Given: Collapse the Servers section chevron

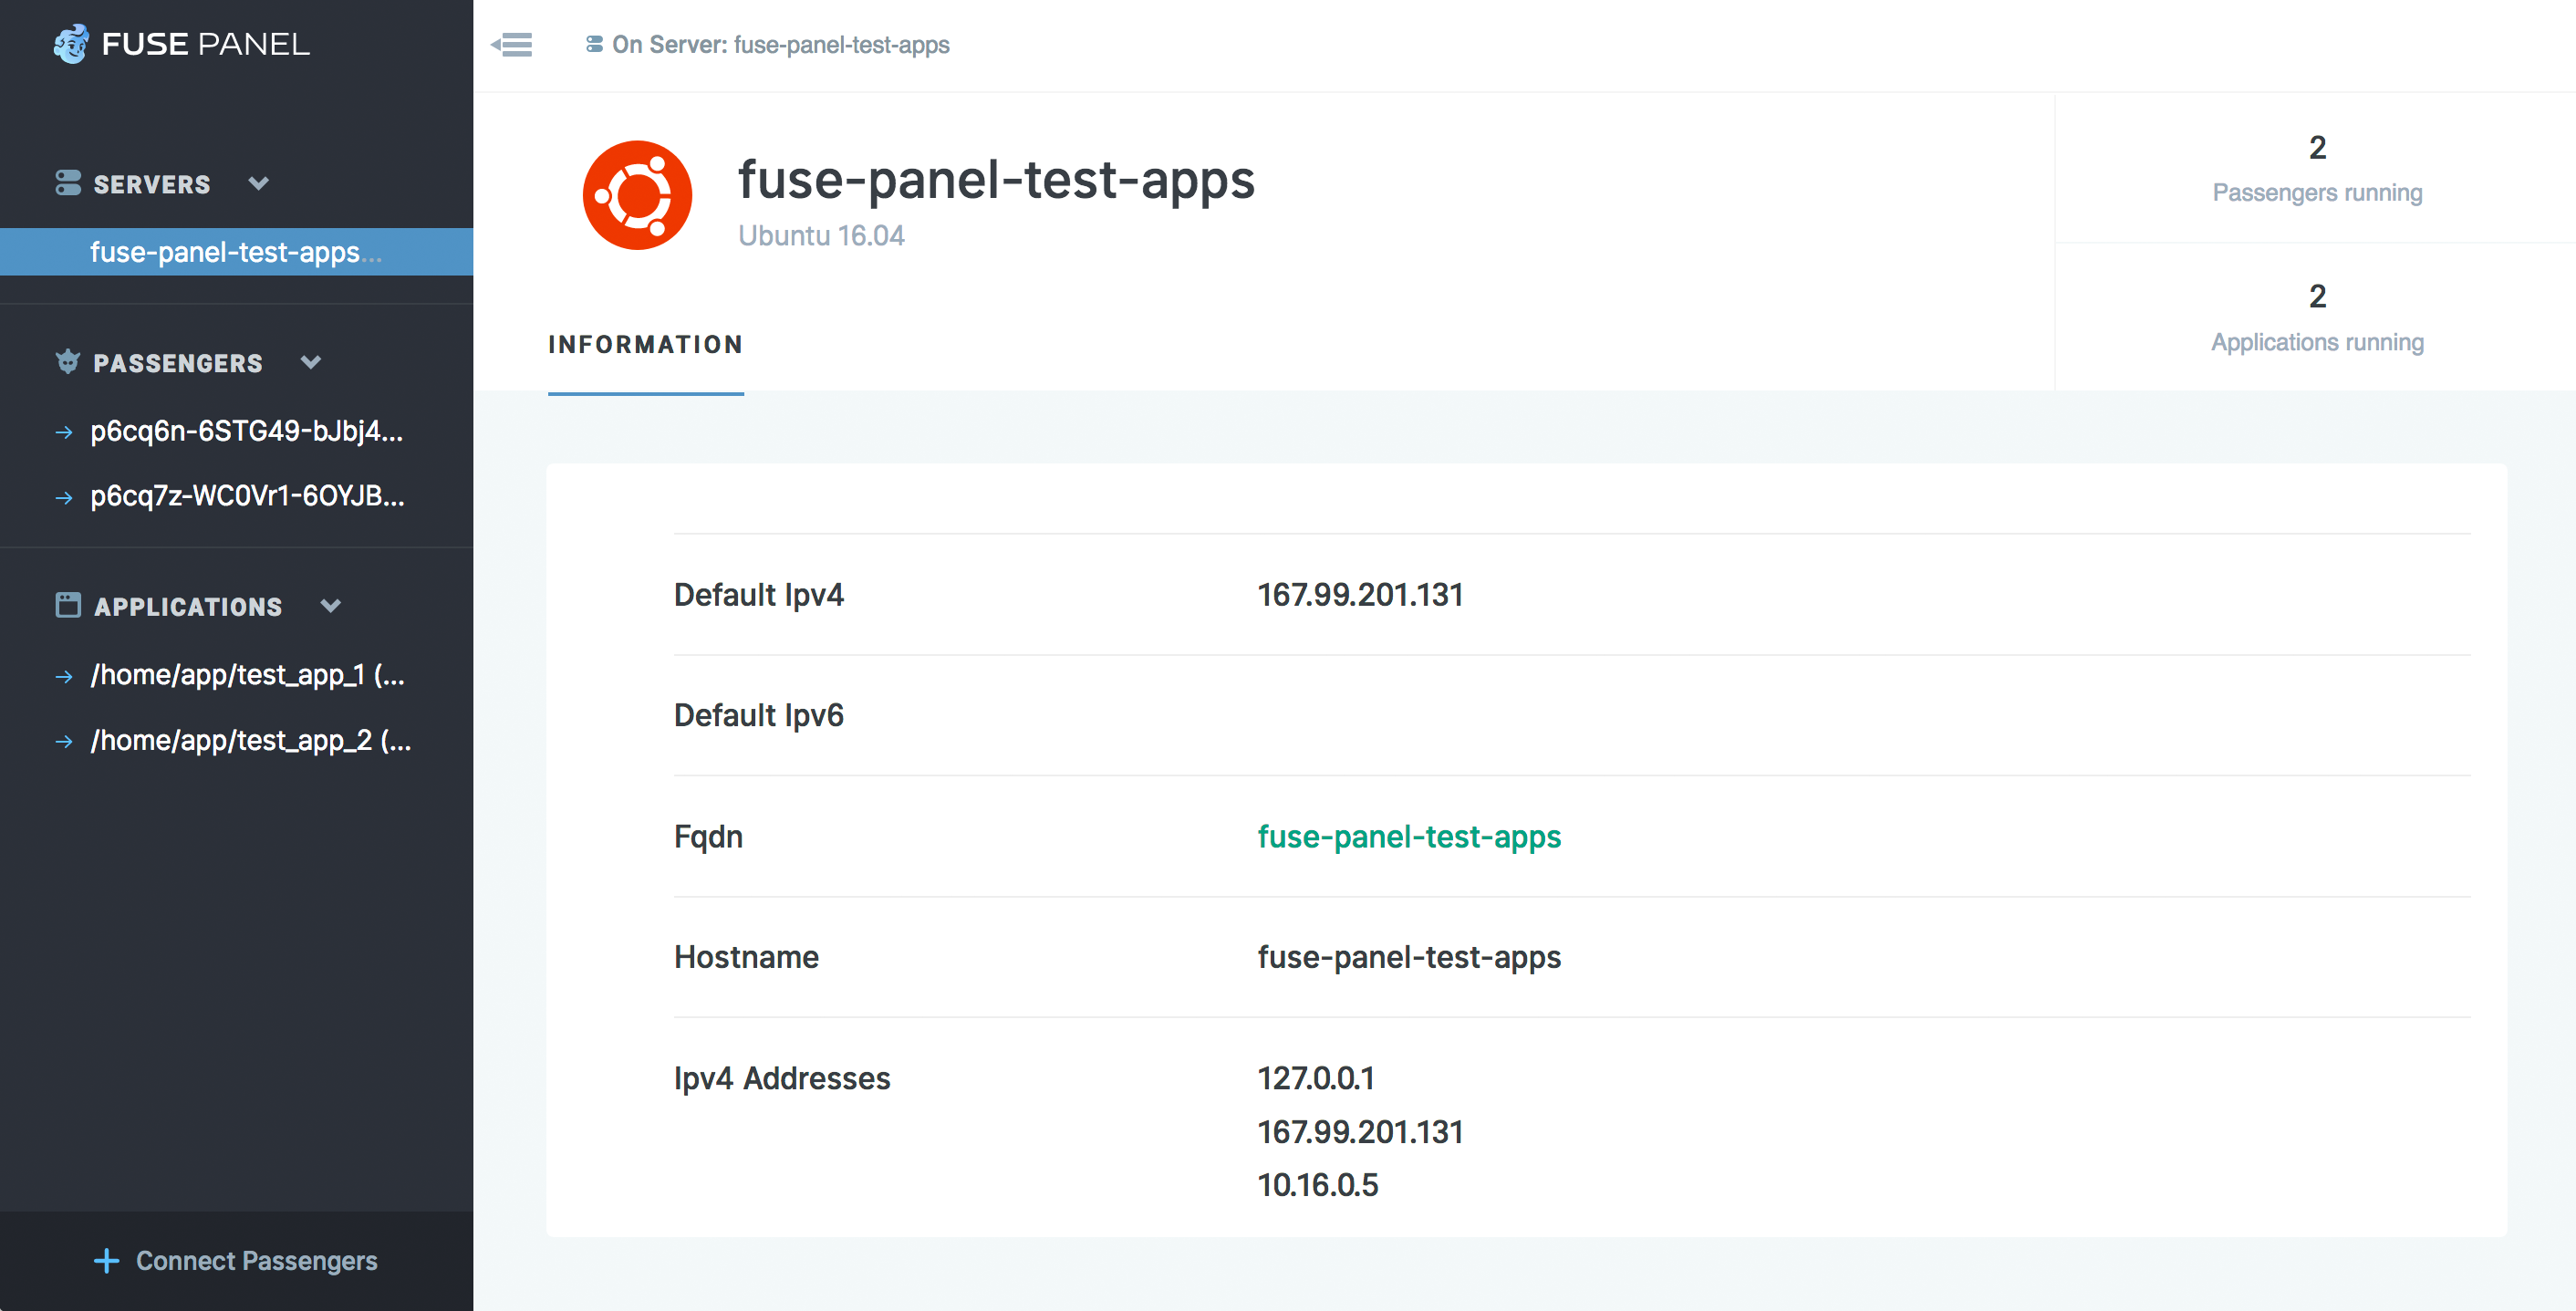Looking at the screenshot, I should [x=259, y=183].
